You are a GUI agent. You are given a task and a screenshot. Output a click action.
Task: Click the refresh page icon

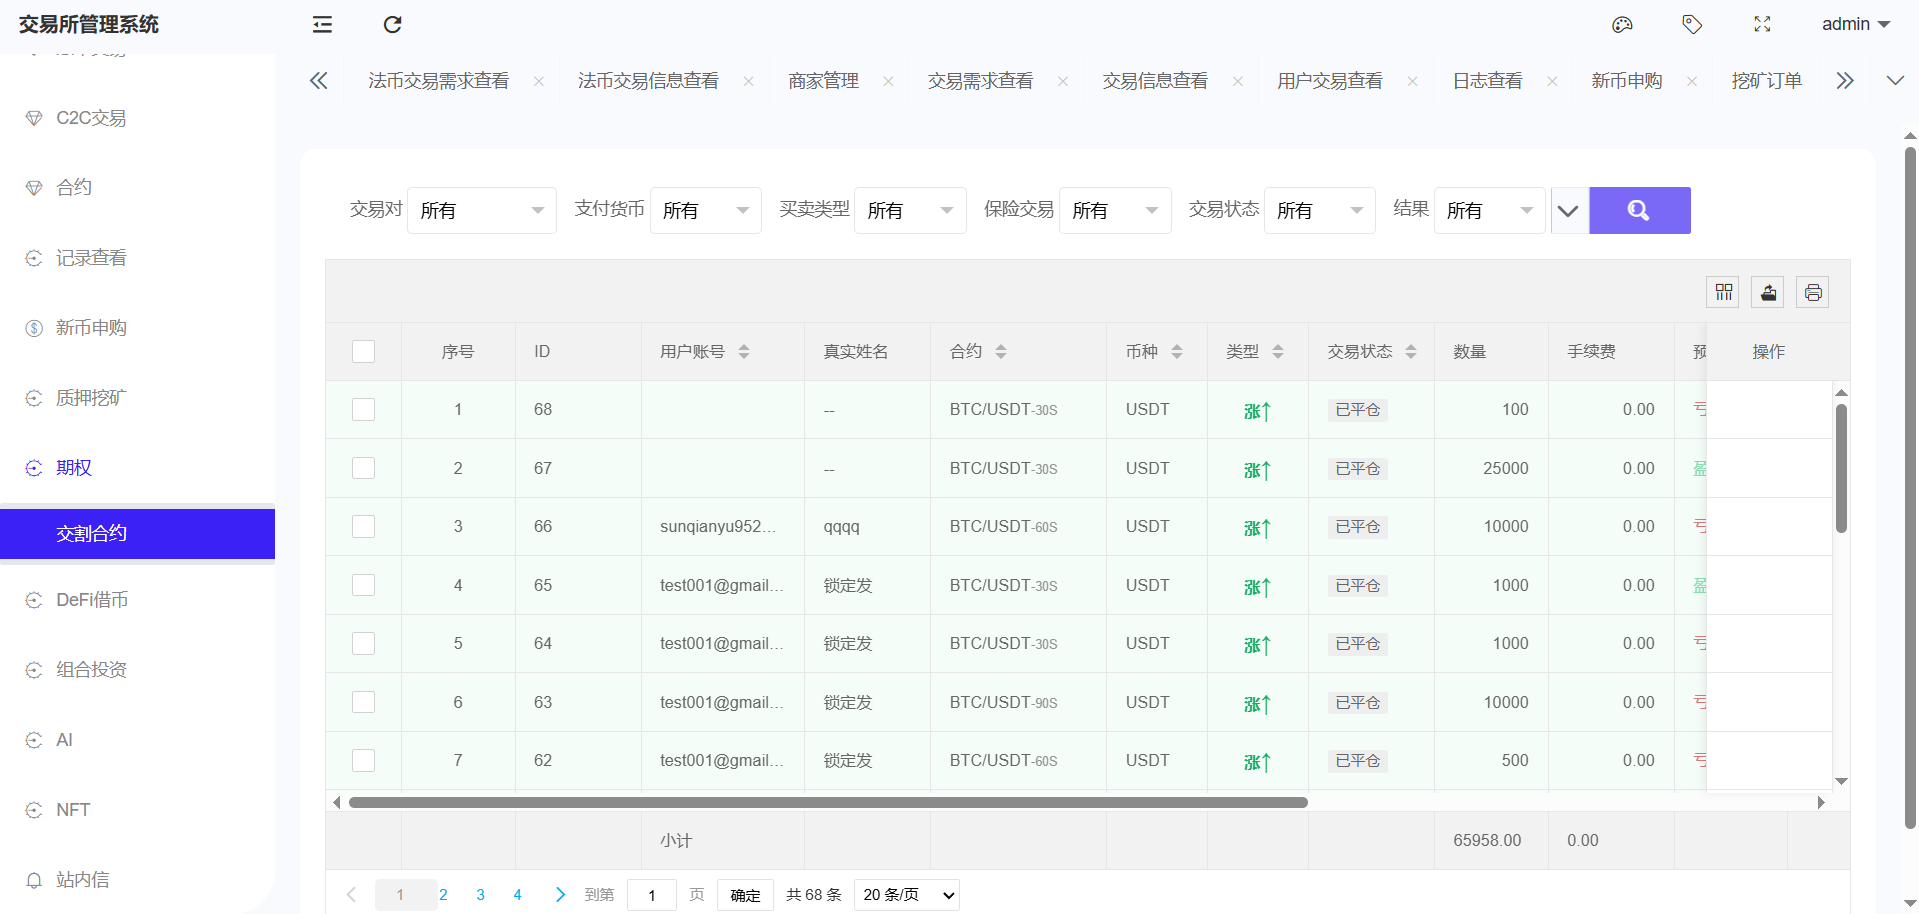[392, 24]
